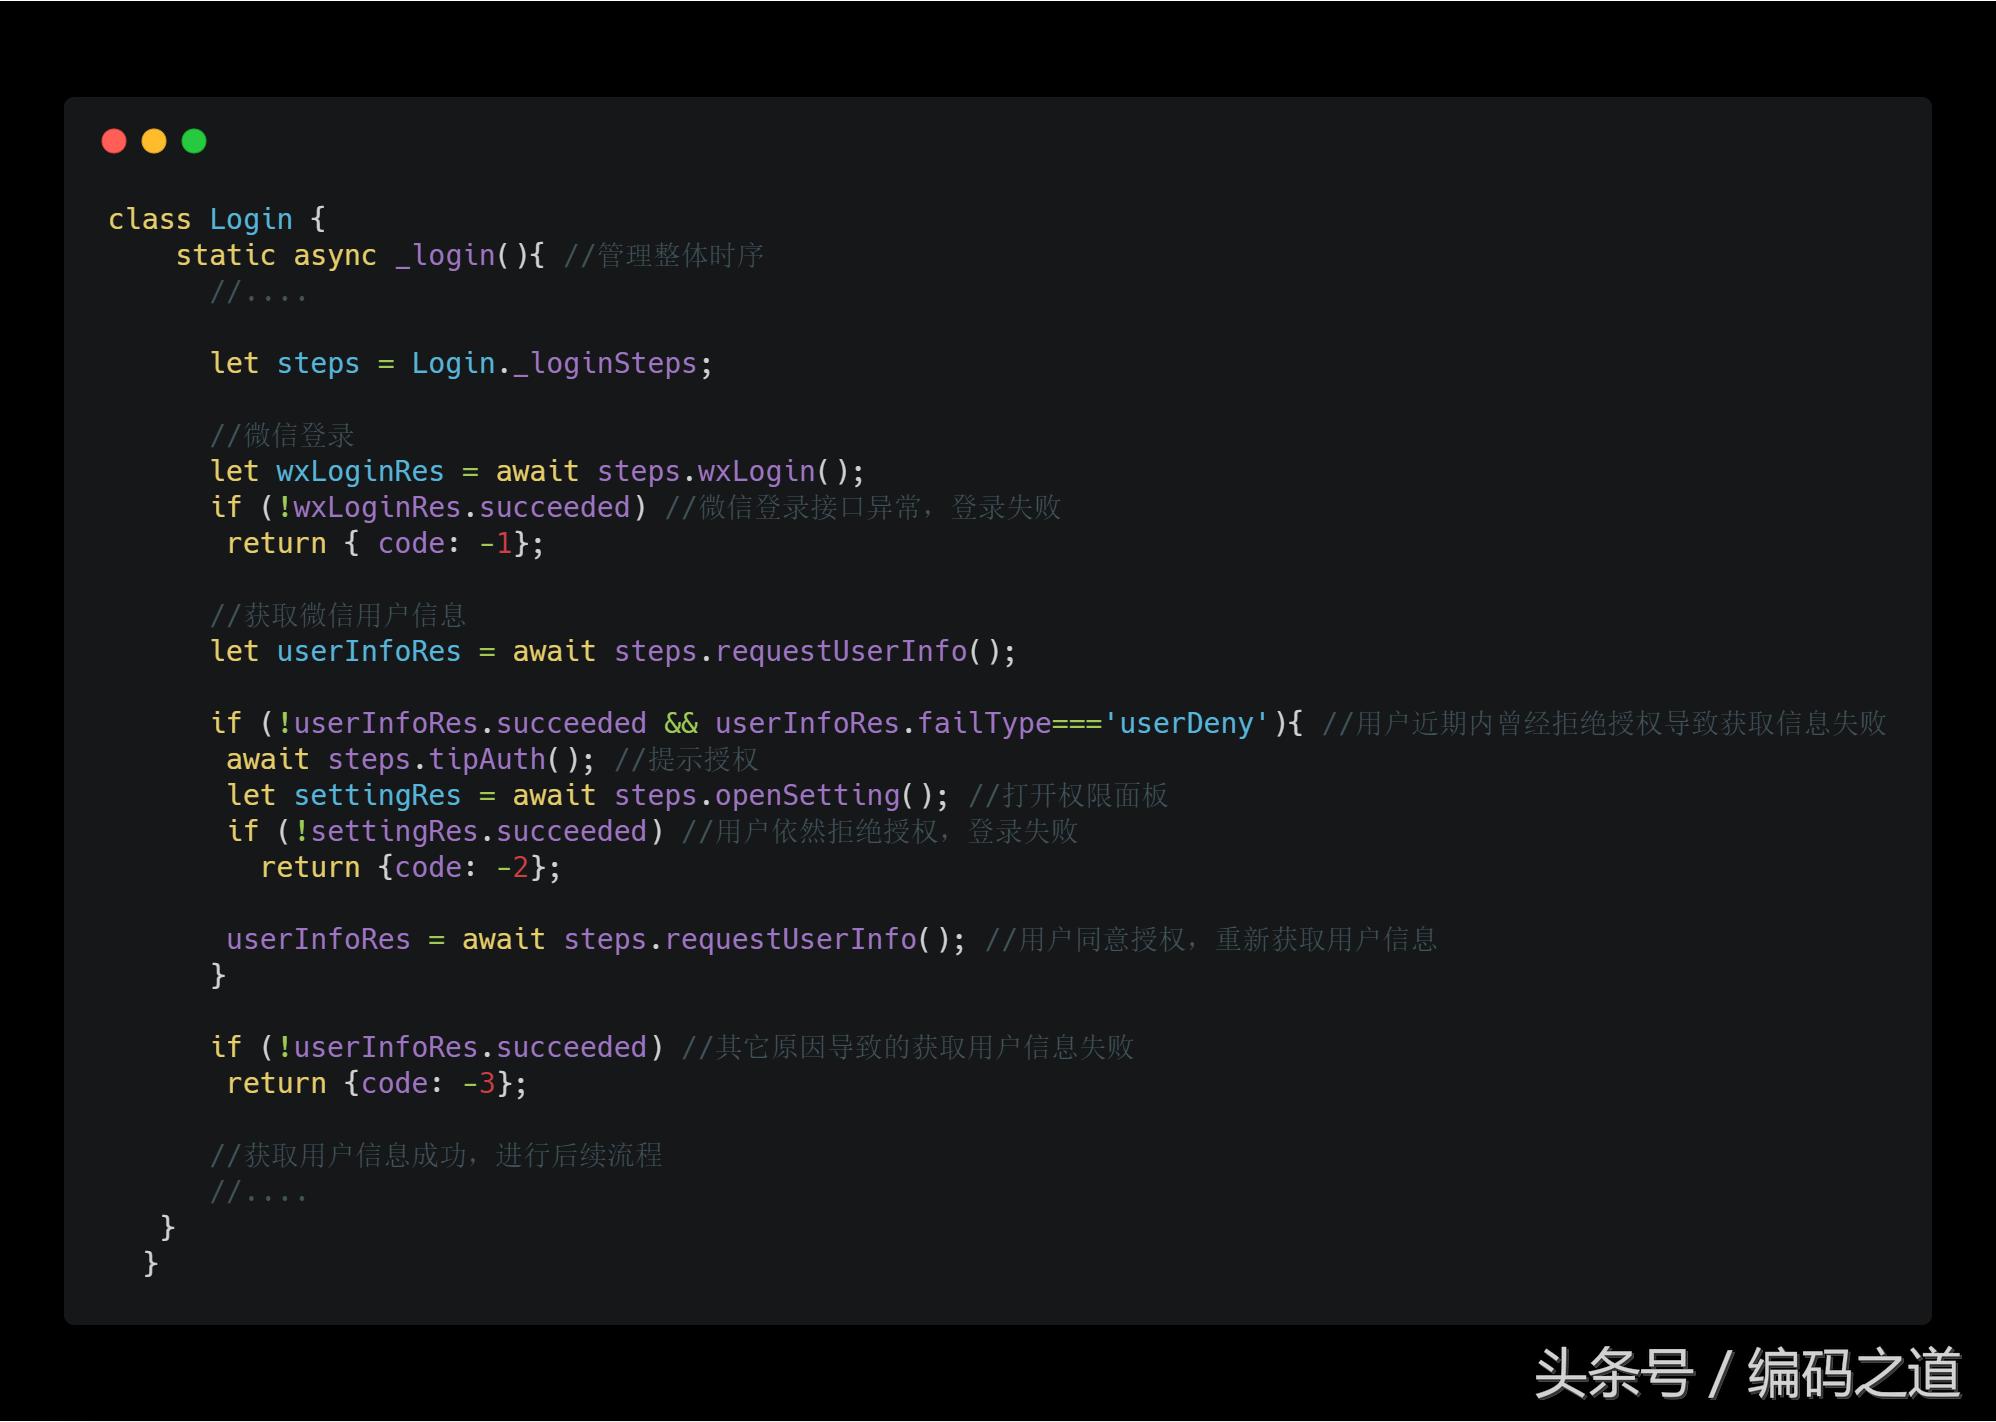Click the yellow window control dot
This screenshot has height=1422, width=1996.
pyautogui.click(x=155, y=141)
